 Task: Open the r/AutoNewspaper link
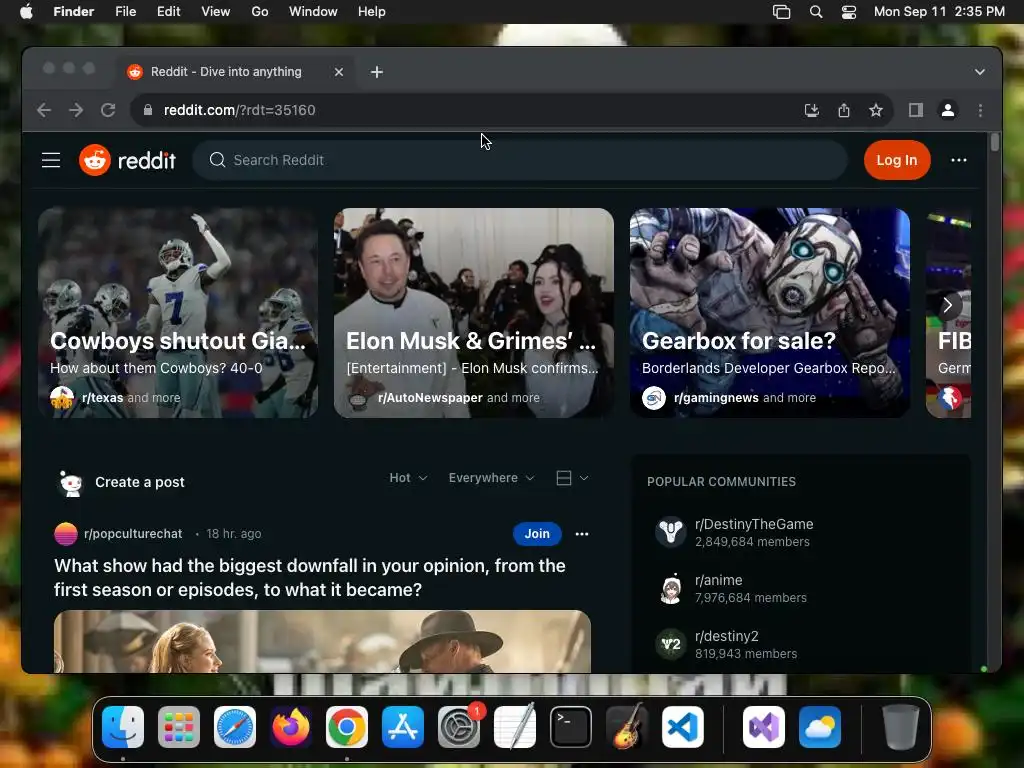coord(430,398)
